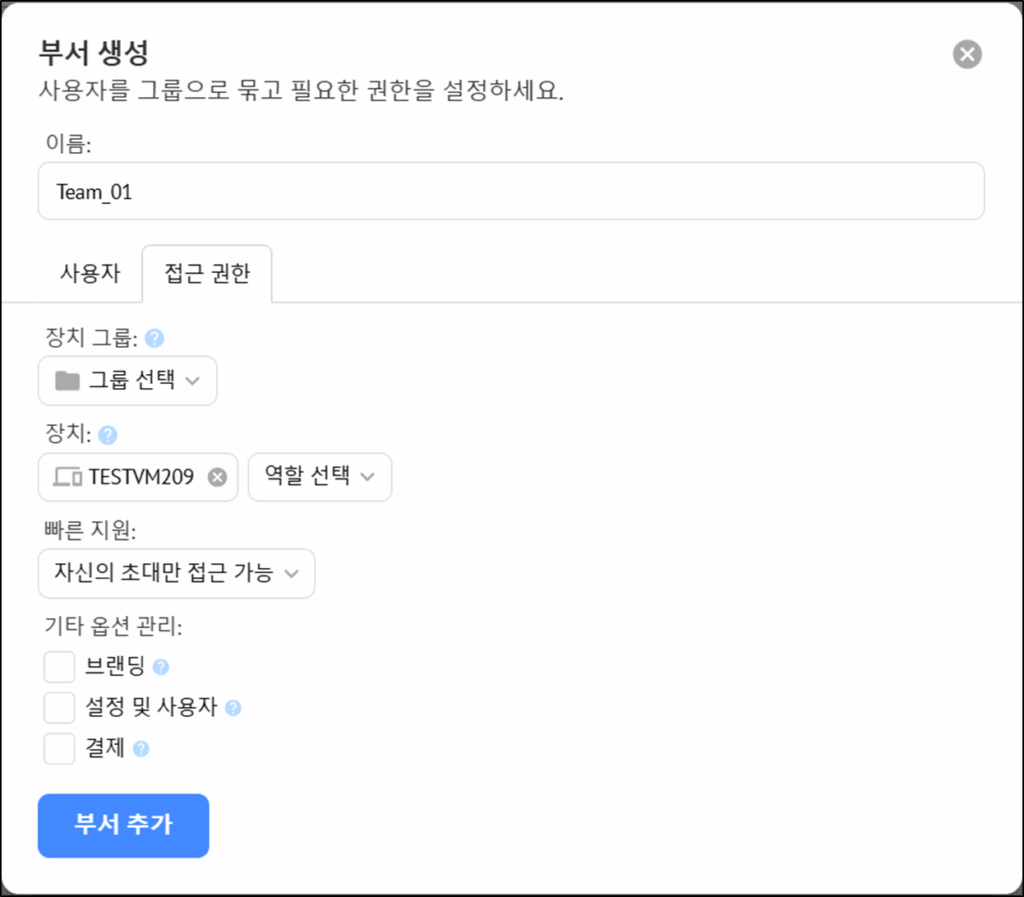1024x897 pixels.
Task: Click help icon beside 설정 및 사용자
Action: 233,708
